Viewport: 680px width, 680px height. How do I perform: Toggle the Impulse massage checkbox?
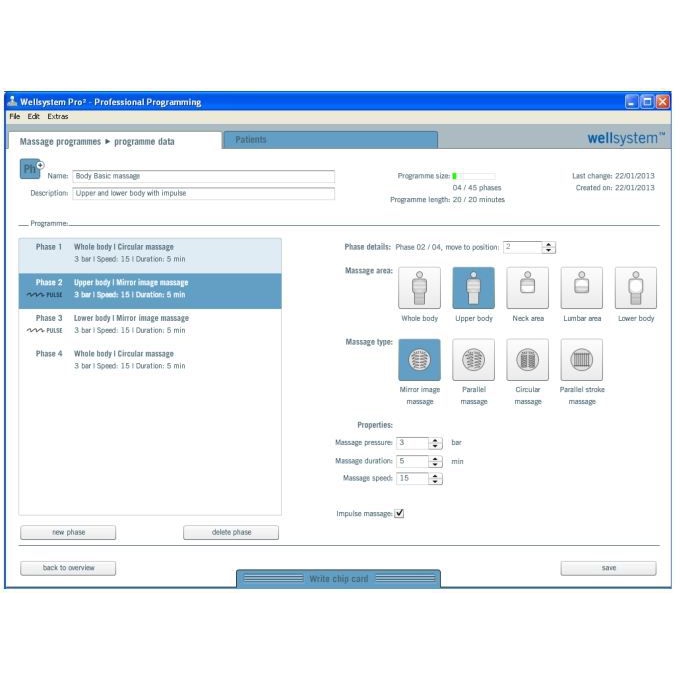coord(399,513)
